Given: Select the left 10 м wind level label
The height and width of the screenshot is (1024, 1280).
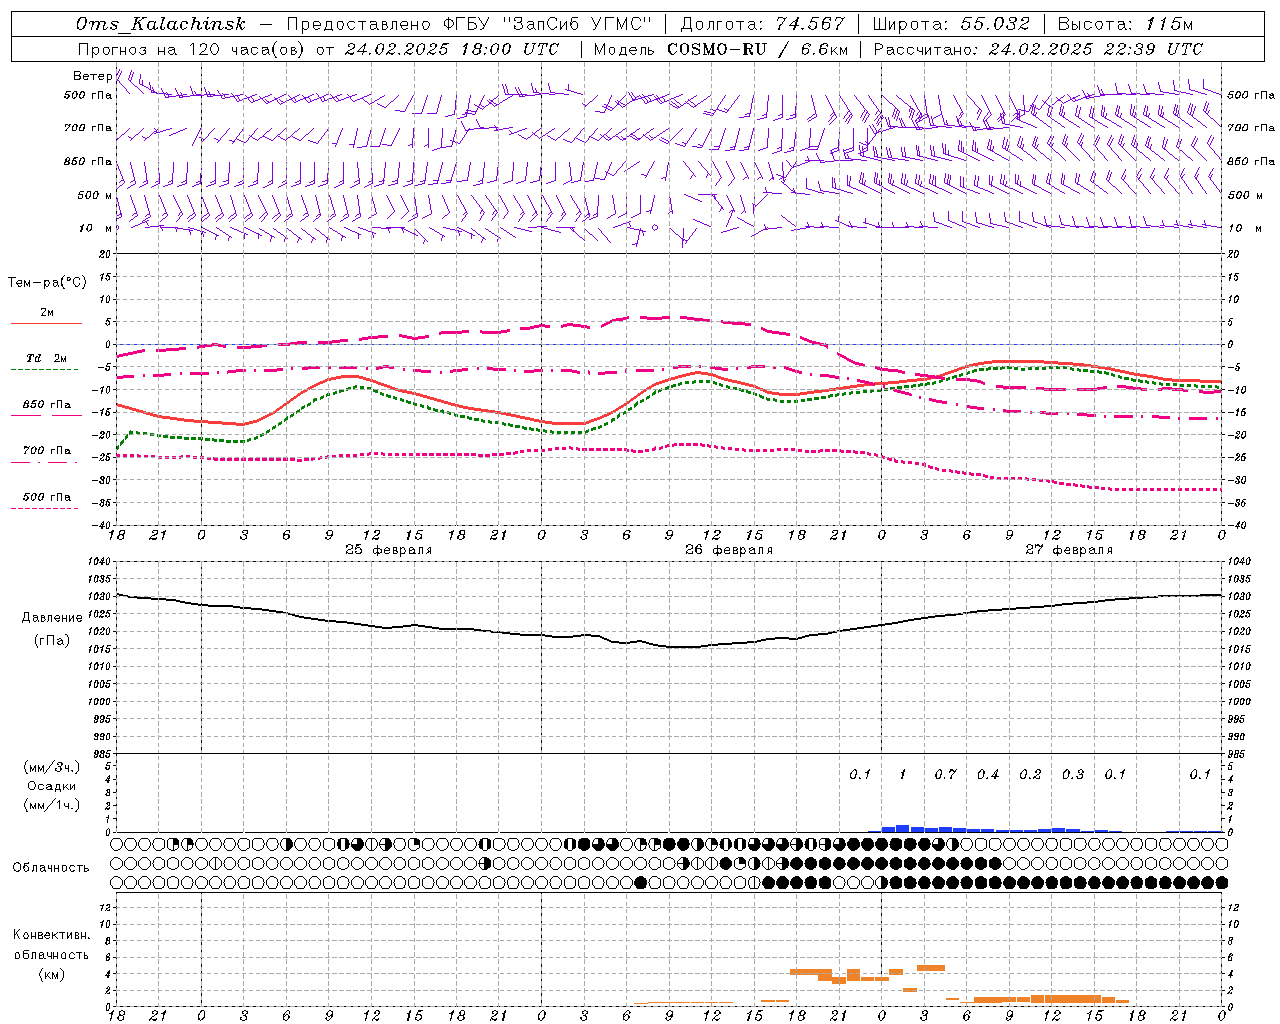Looking at the screenshot, I should 95,228.
